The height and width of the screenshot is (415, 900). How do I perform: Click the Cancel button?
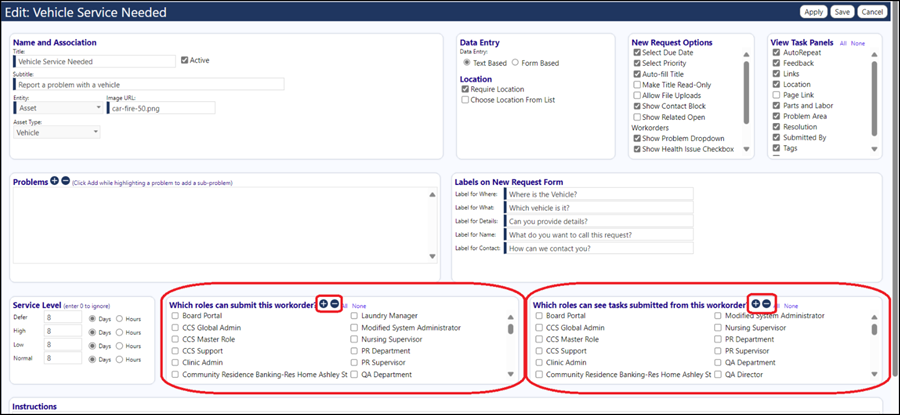872,12
